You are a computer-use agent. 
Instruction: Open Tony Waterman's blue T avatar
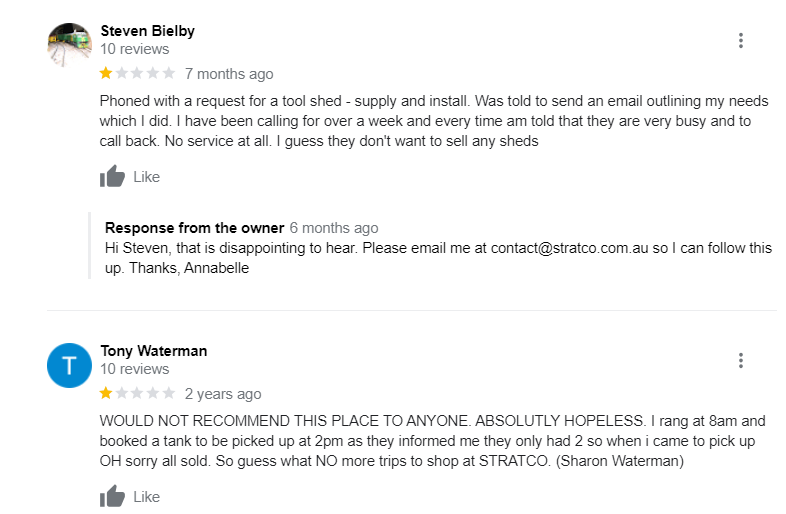[x=69, y=365]
